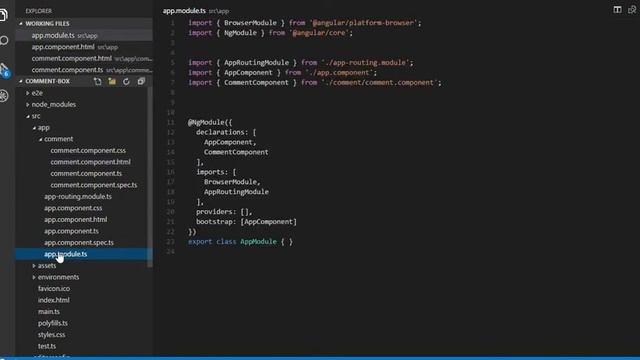Open favicon.ico file
The width and height of the screenshot is (640, 360).
(54, 289)
